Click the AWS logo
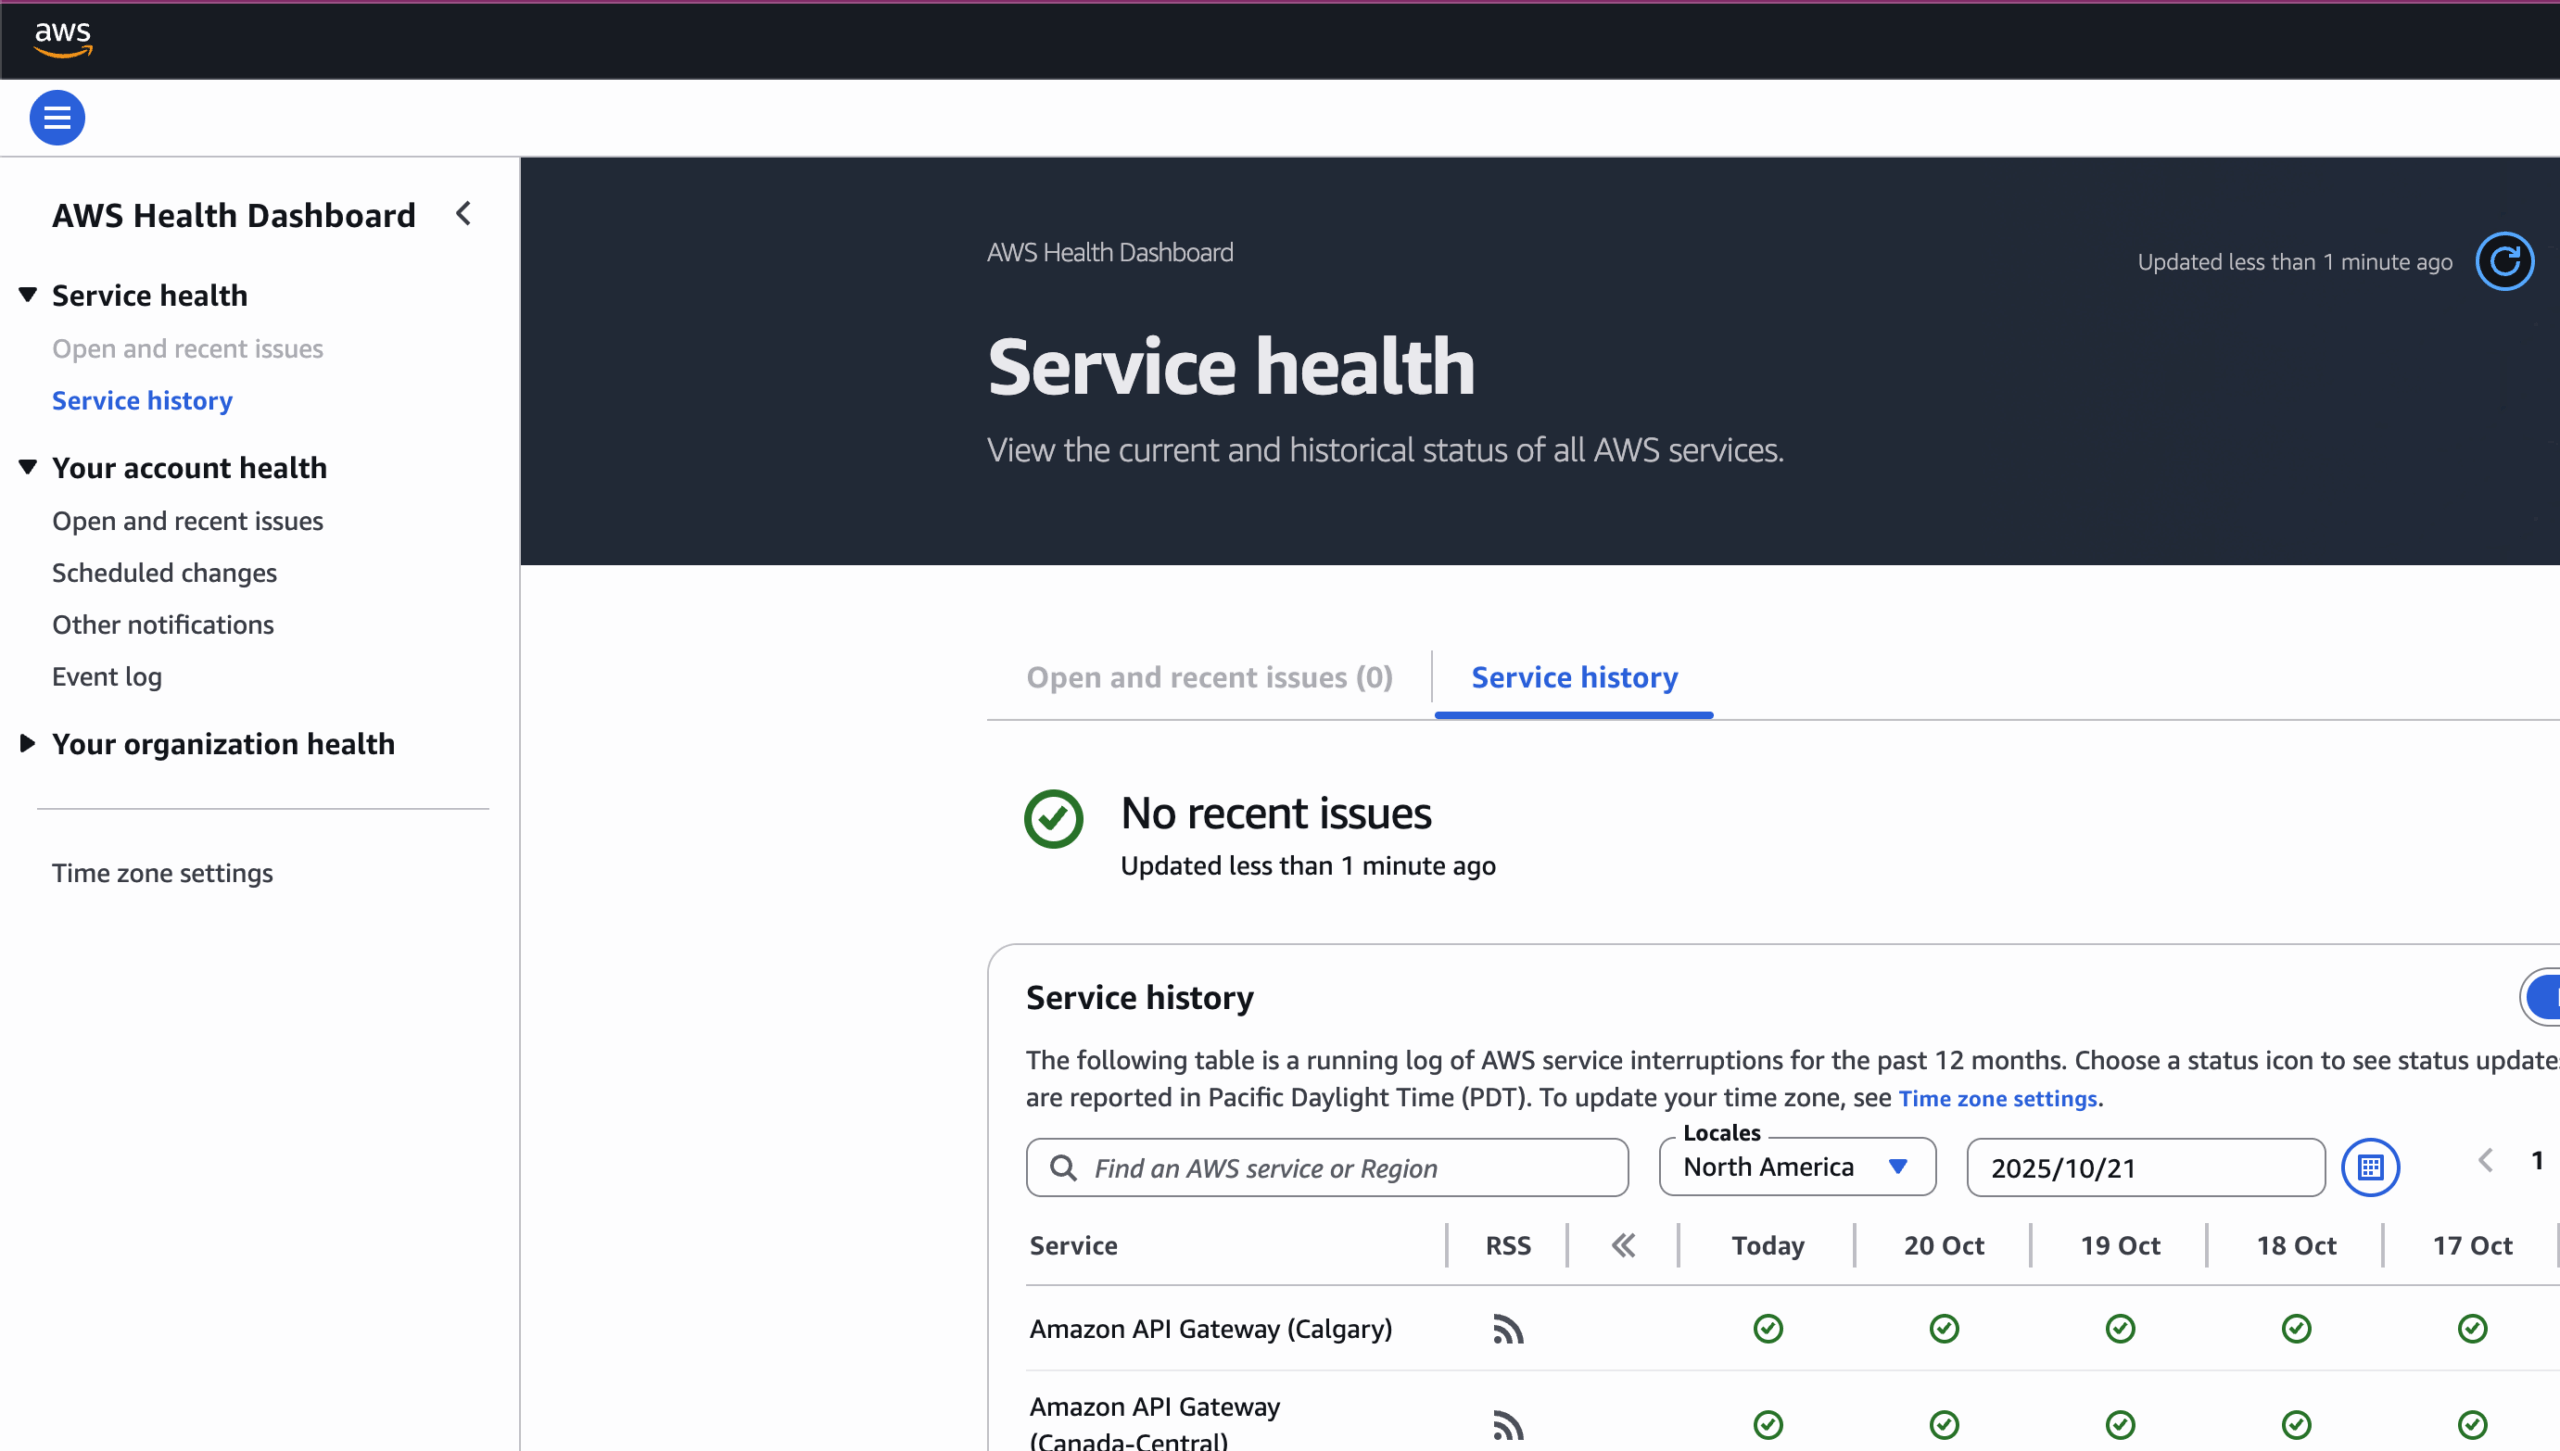Image resolution: width=2560 pixels, height=1451 pixels. click(63, 38)
